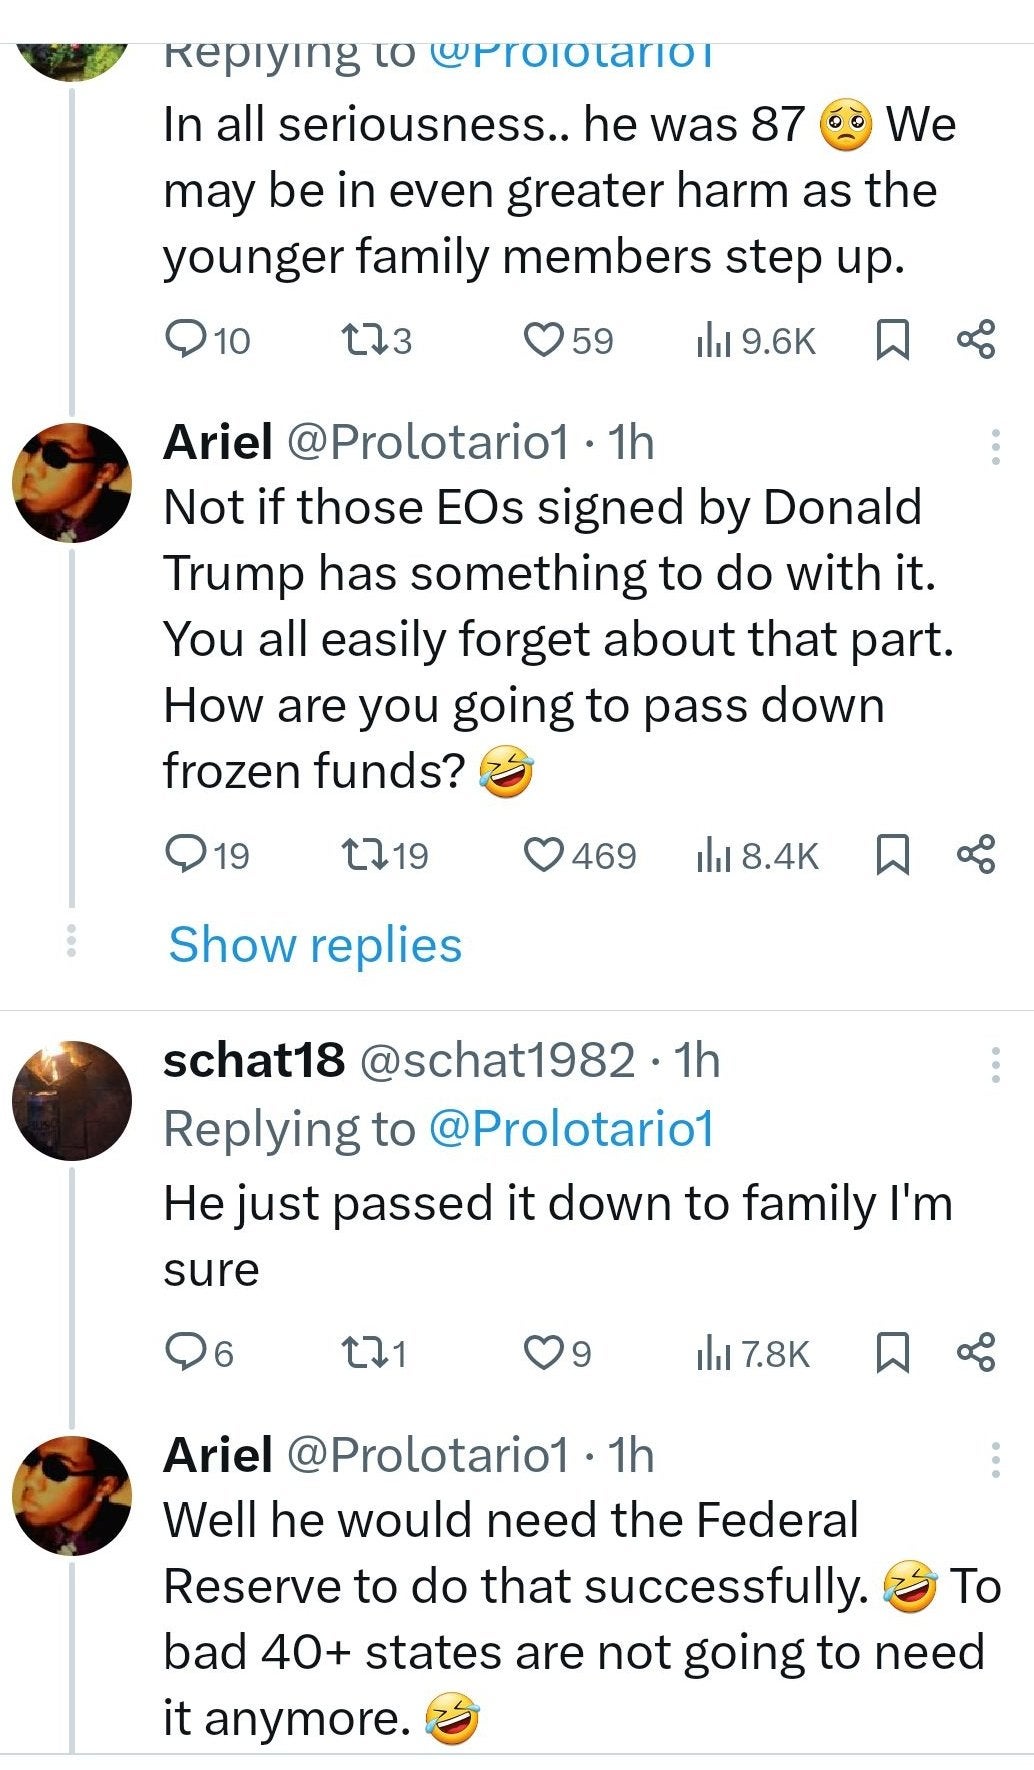The width and height of the screenshot is (1034, 1770).
Task: Share the "he was 87" tweet
Action: [976, 341]
